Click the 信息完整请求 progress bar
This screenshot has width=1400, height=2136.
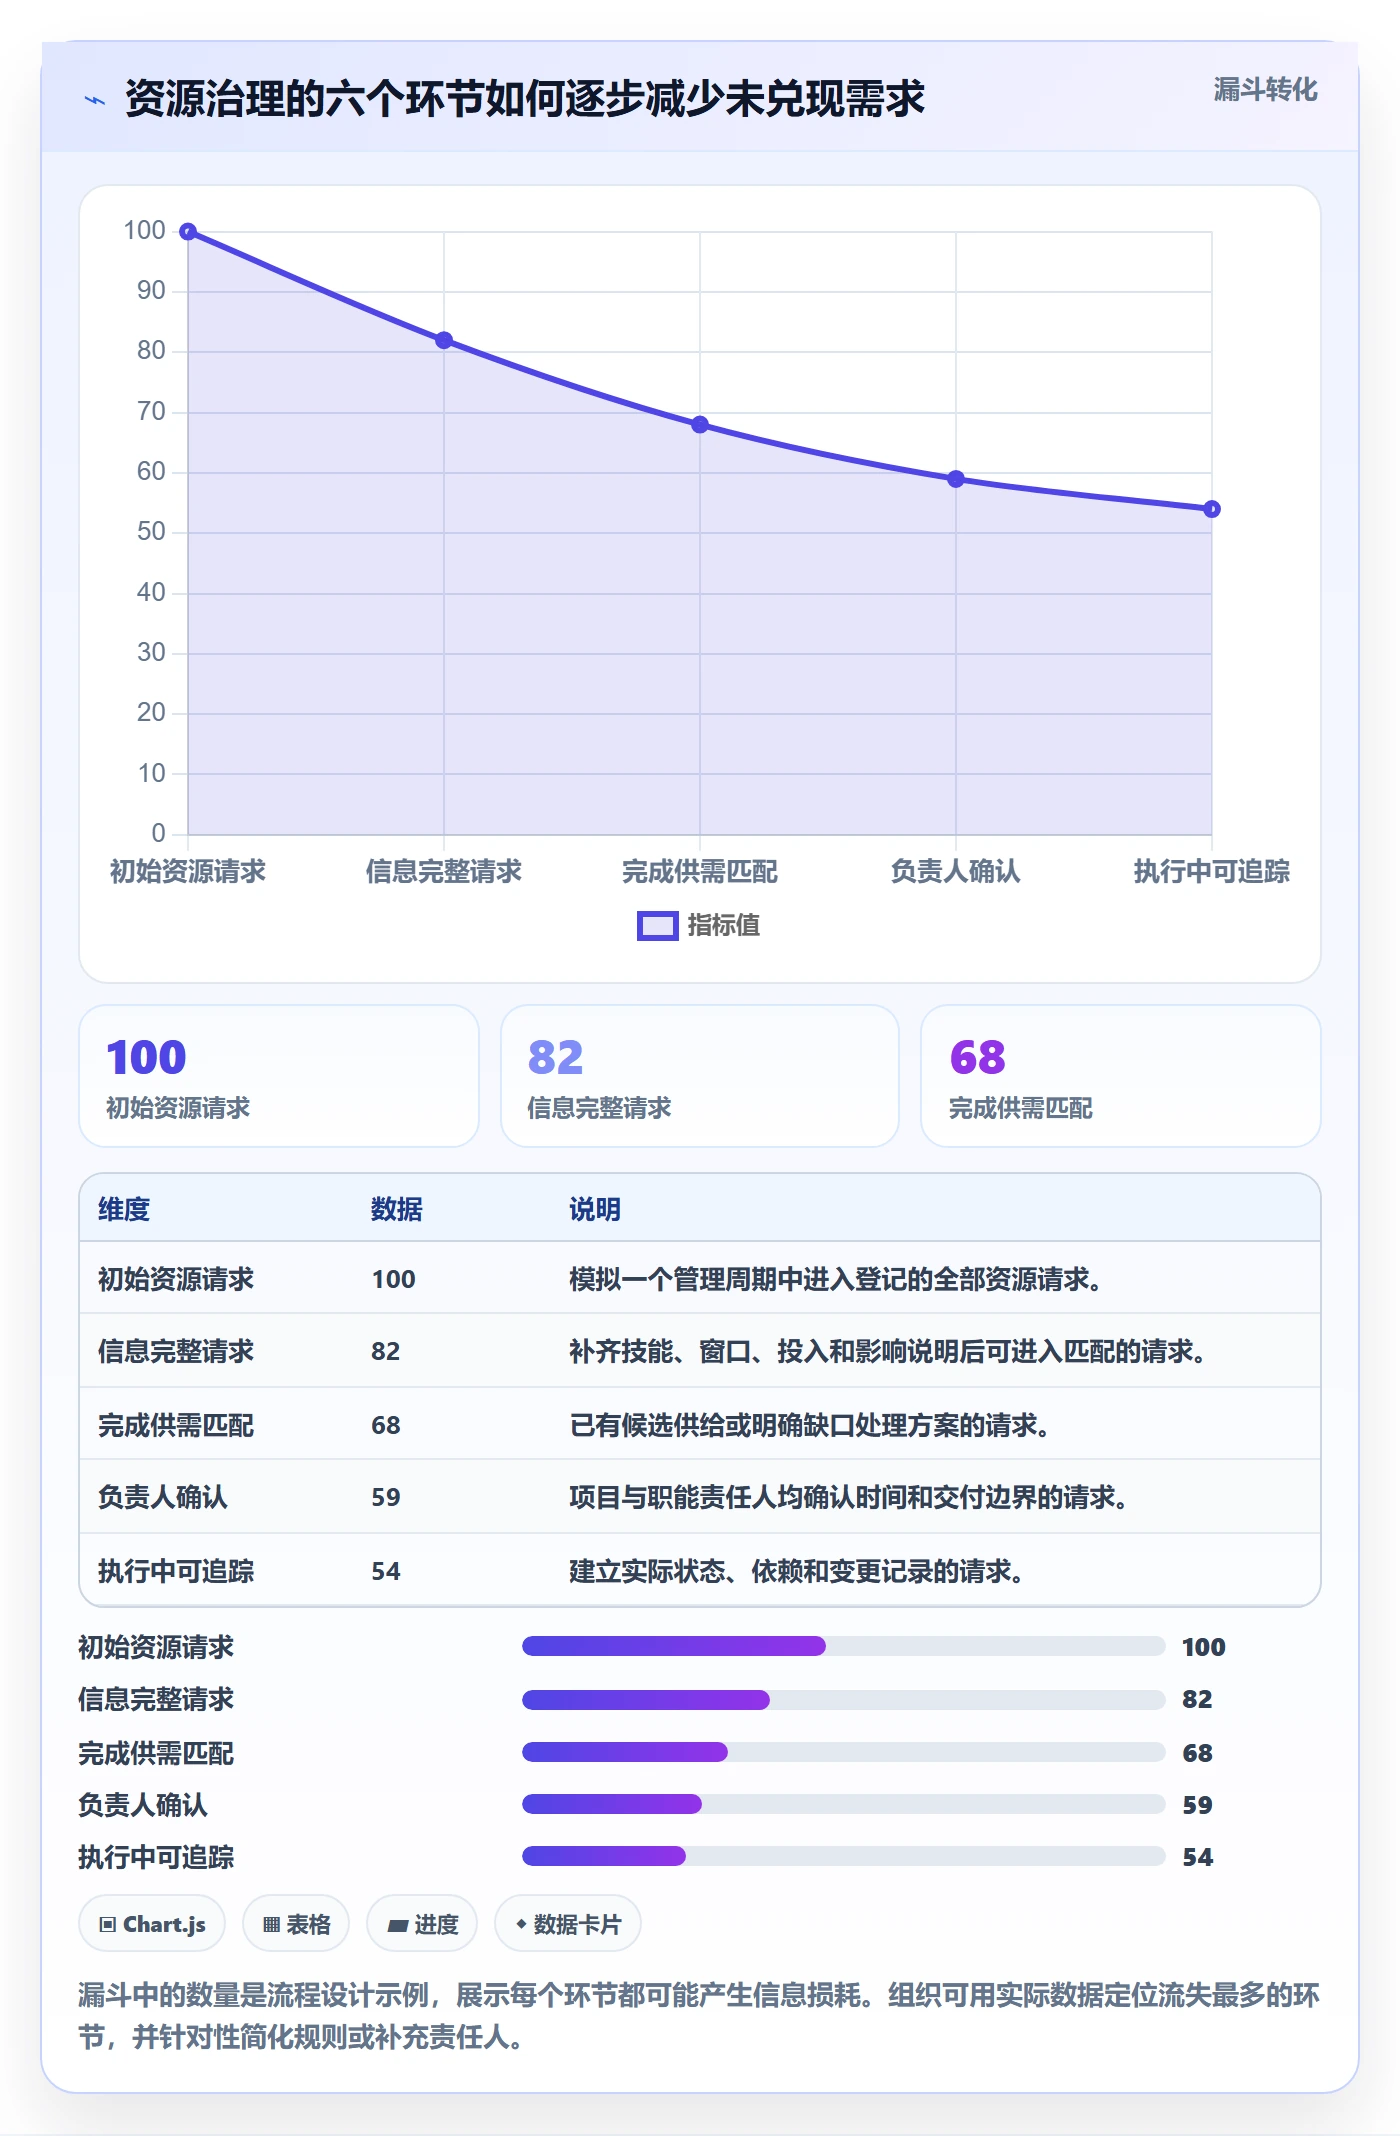coord(843,1699)
